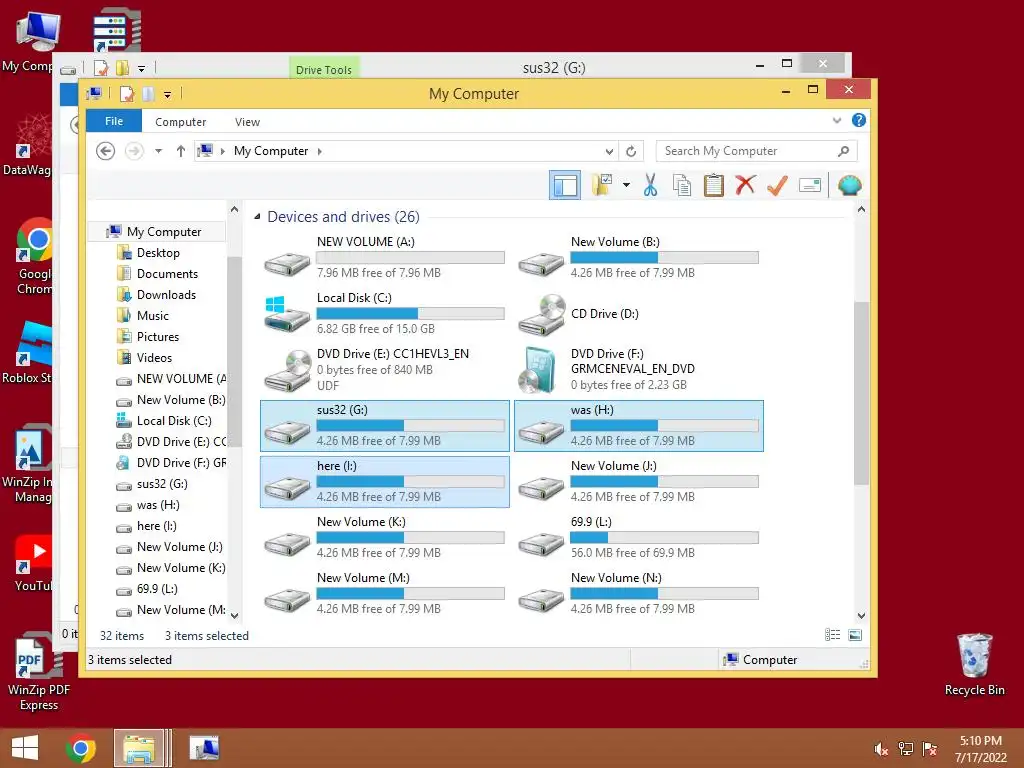Toggle the navigation pane toolbar button
The height and width of the screenshot is (768, 1024).
pyautogui.click(x=564, y=185)
